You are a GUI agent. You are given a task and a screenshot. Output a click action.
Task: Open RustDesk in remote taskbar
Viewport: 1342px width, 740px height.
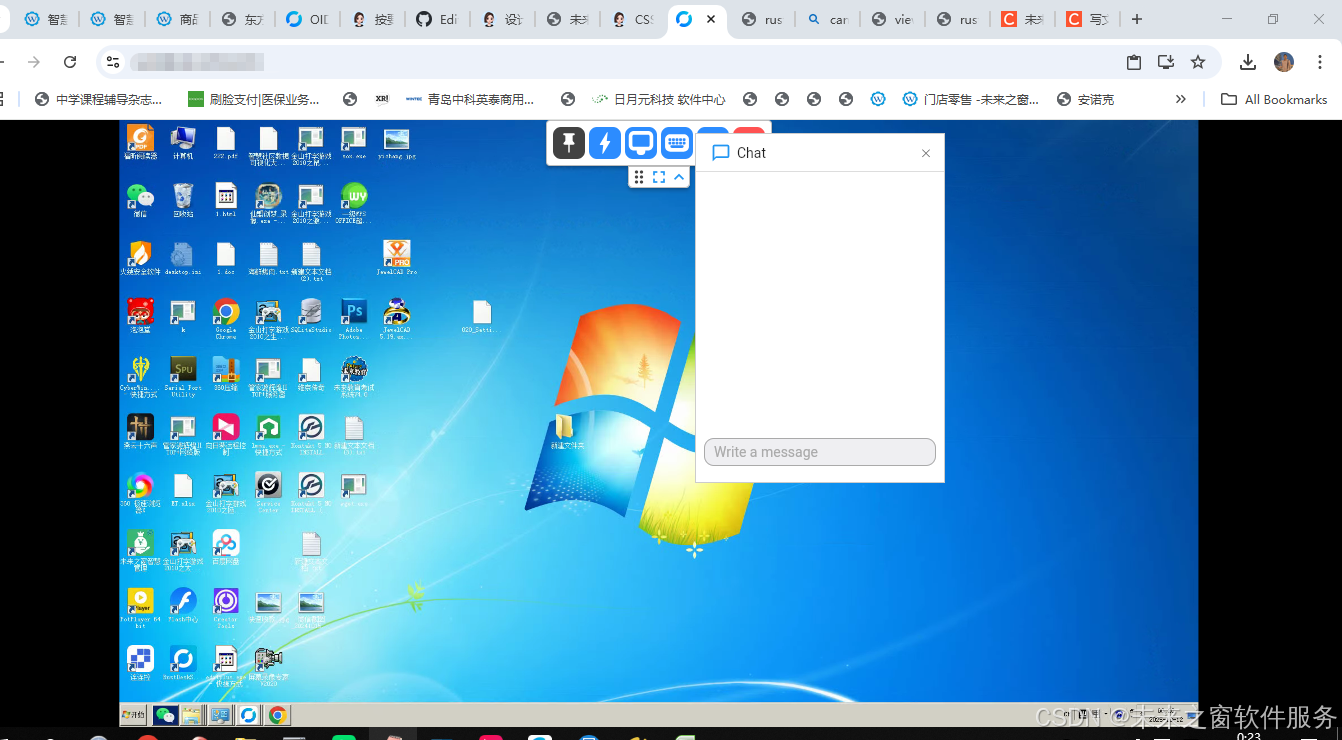(x=249, y=715)
